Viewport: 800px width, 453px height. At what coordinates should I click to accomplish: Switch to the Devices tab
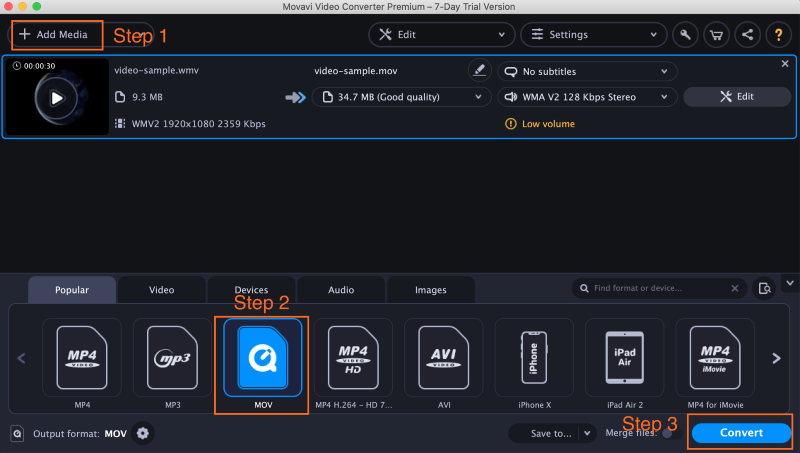251,290
